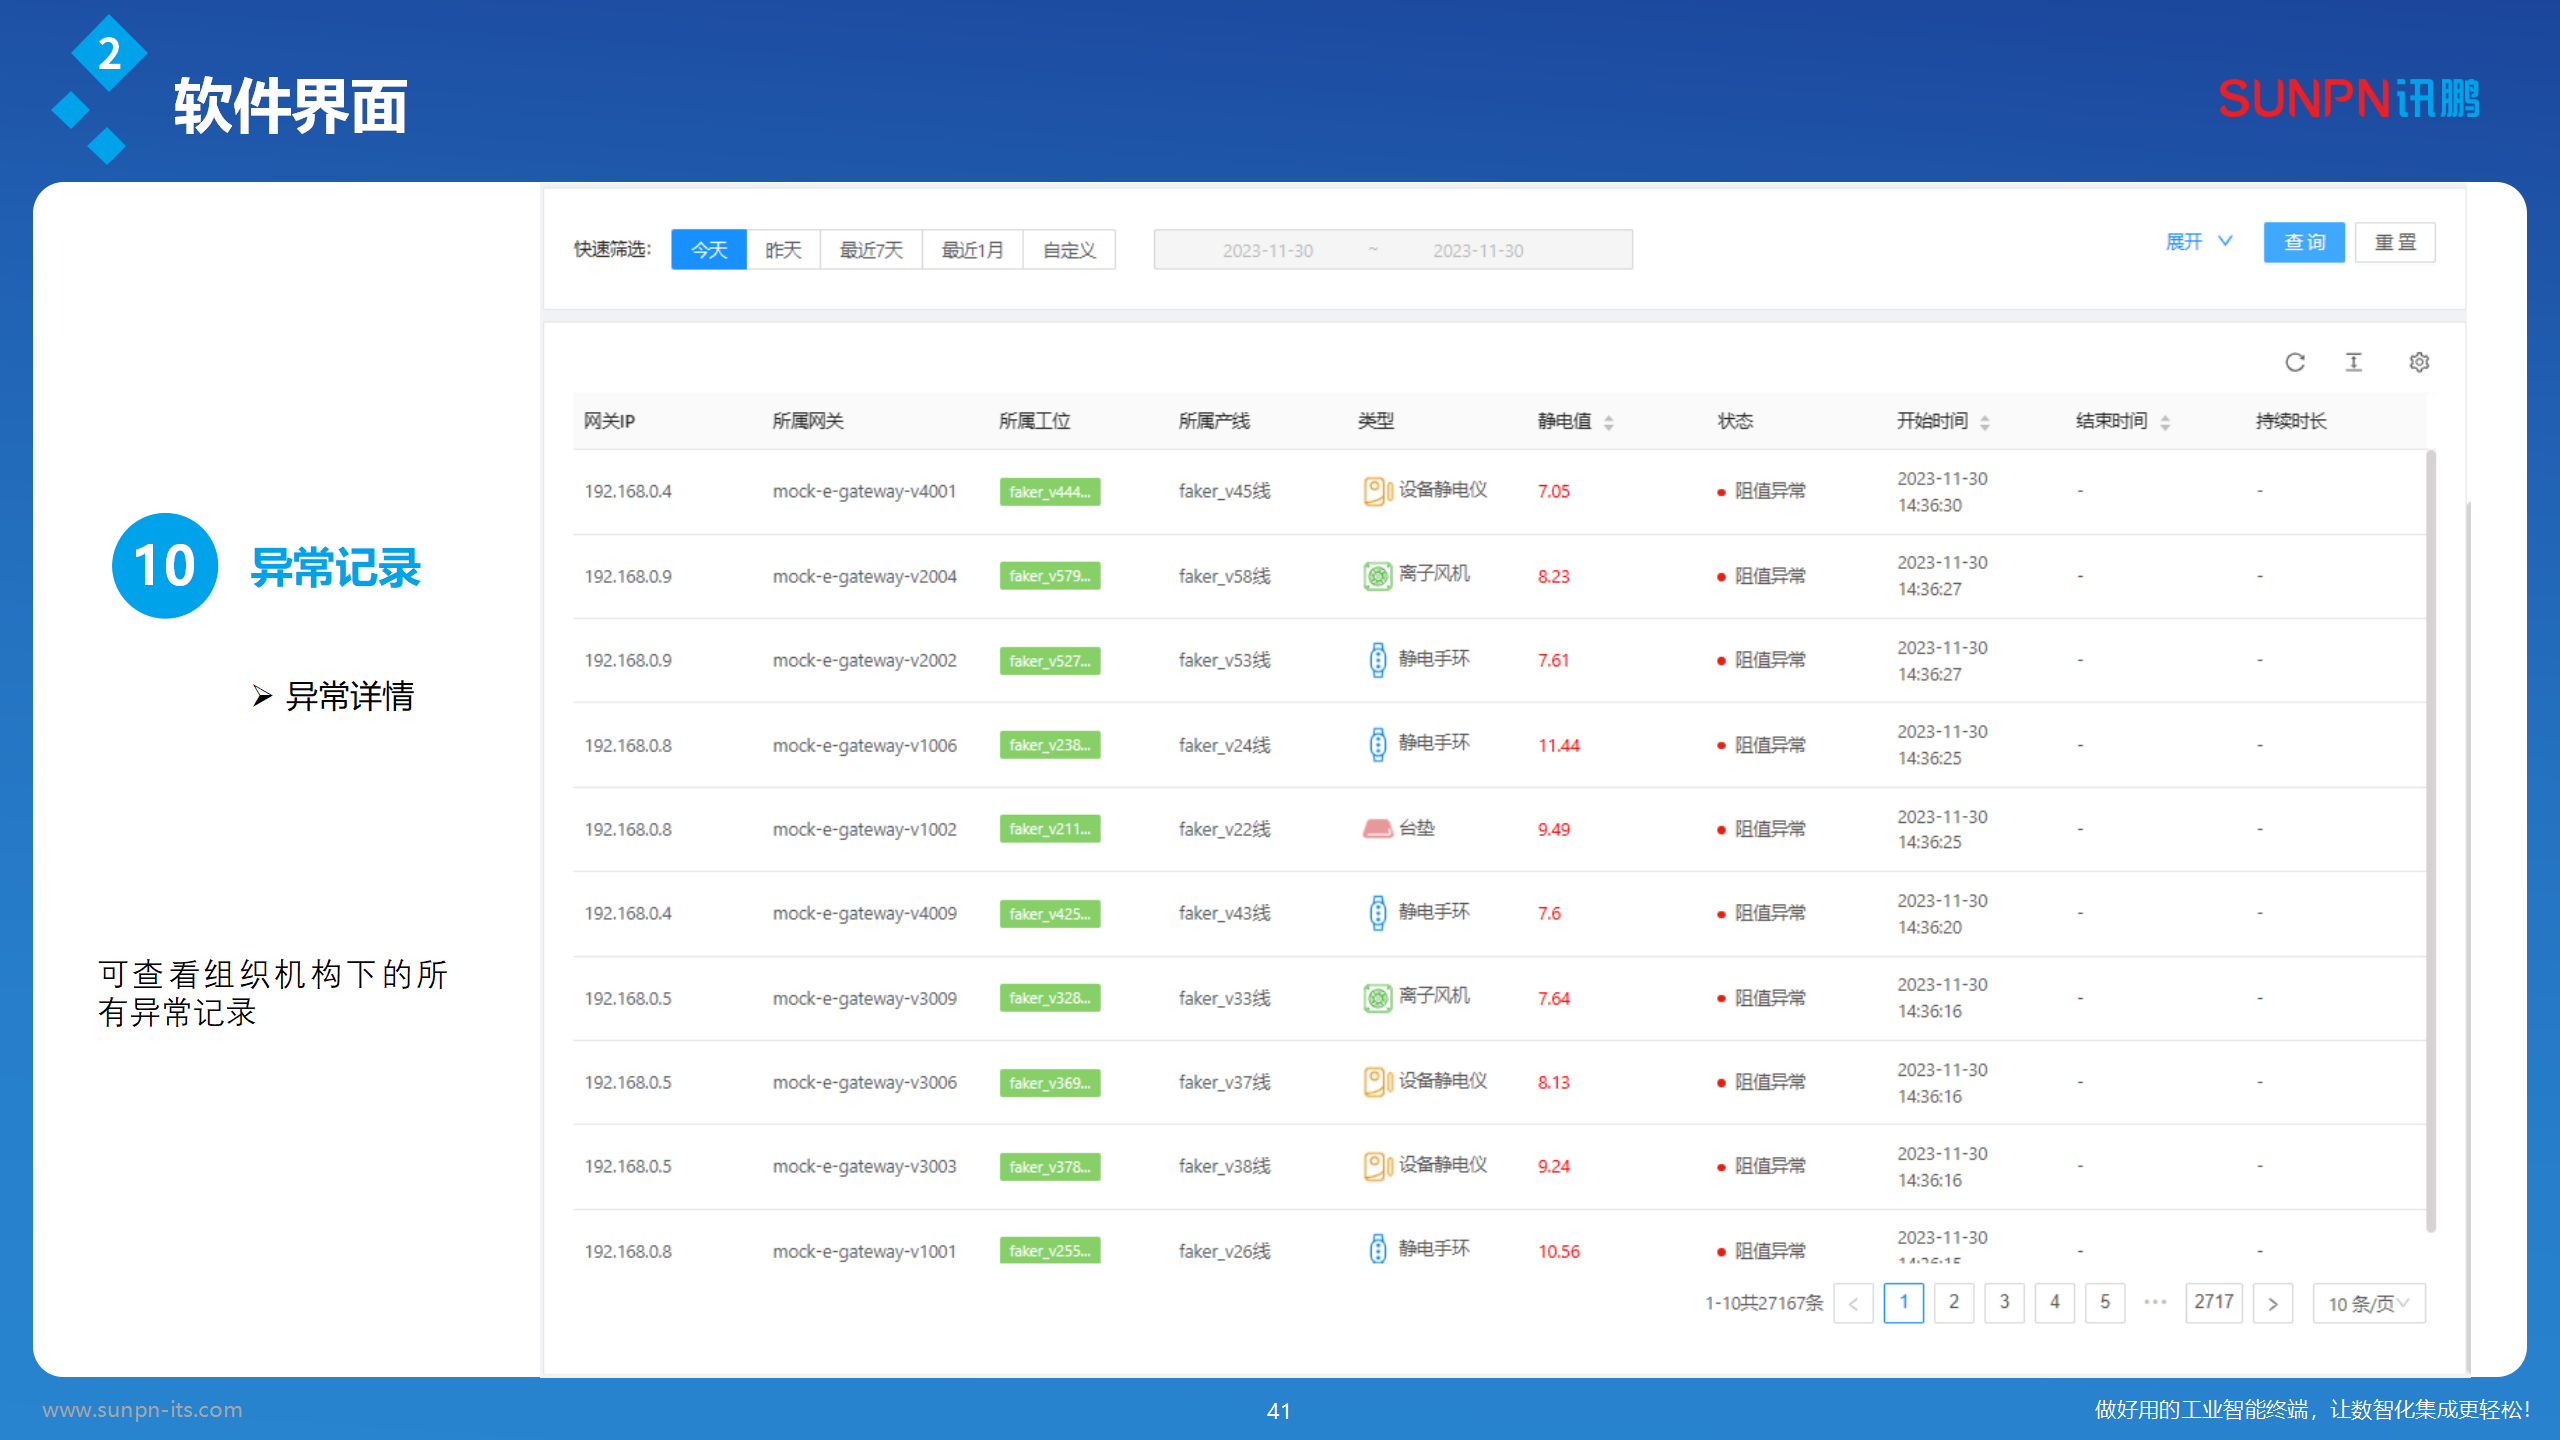2560x1440 pixels.
Task: Select the 最近7天 quick filter
Action: [x=871, y=250]
